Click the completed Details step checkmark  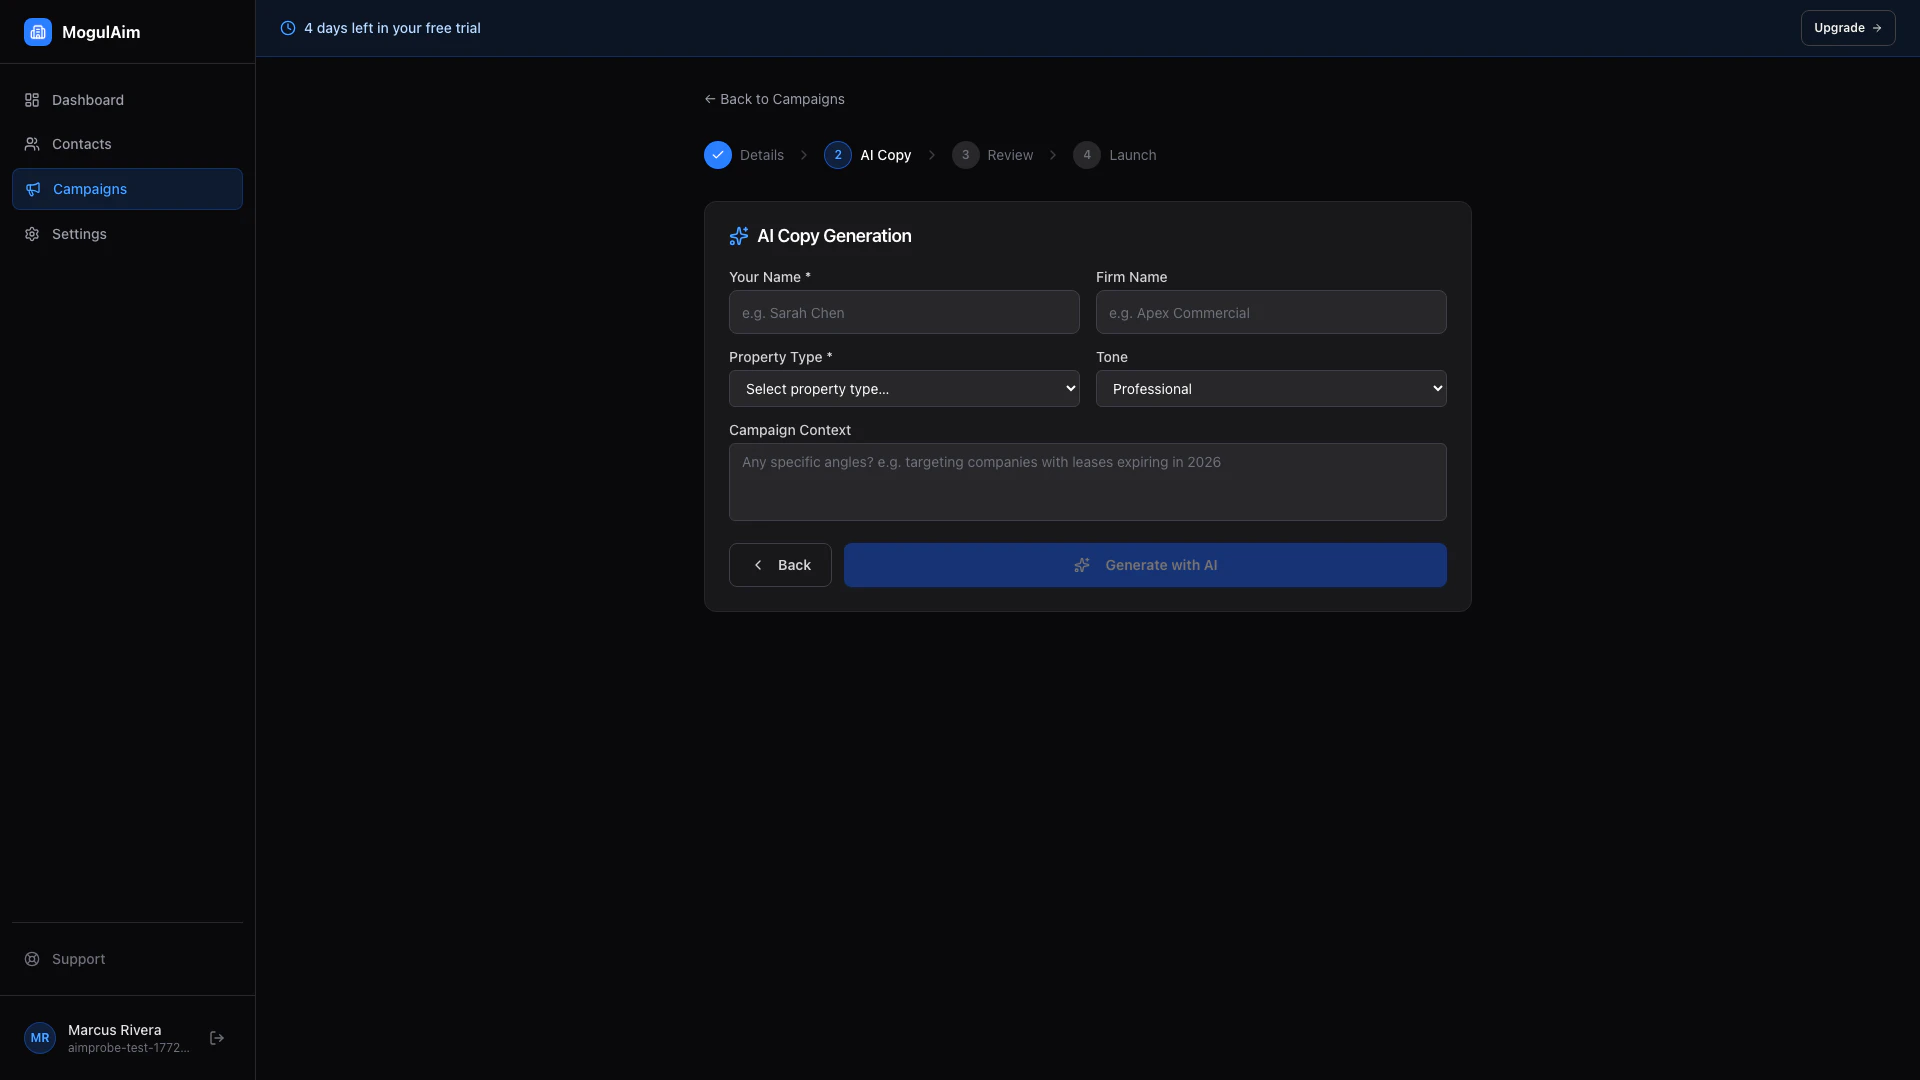718,155
